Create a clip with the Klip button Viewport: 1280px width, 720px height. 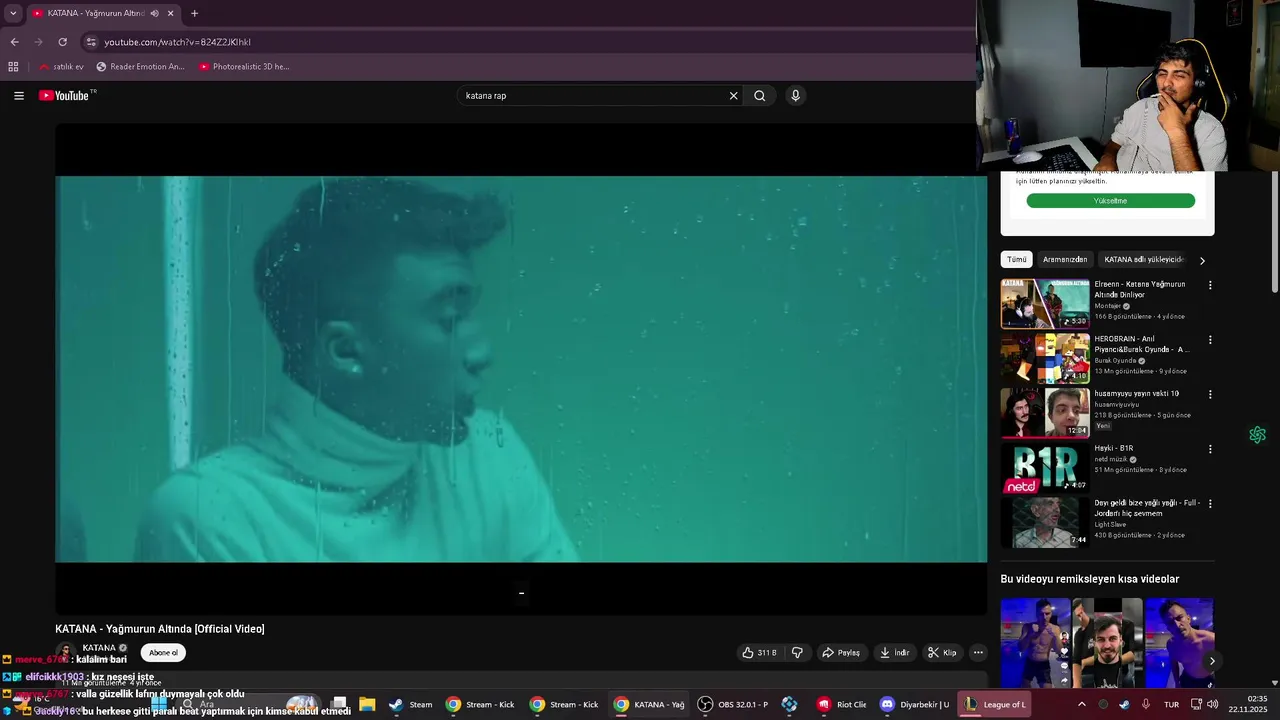point(942,653)
